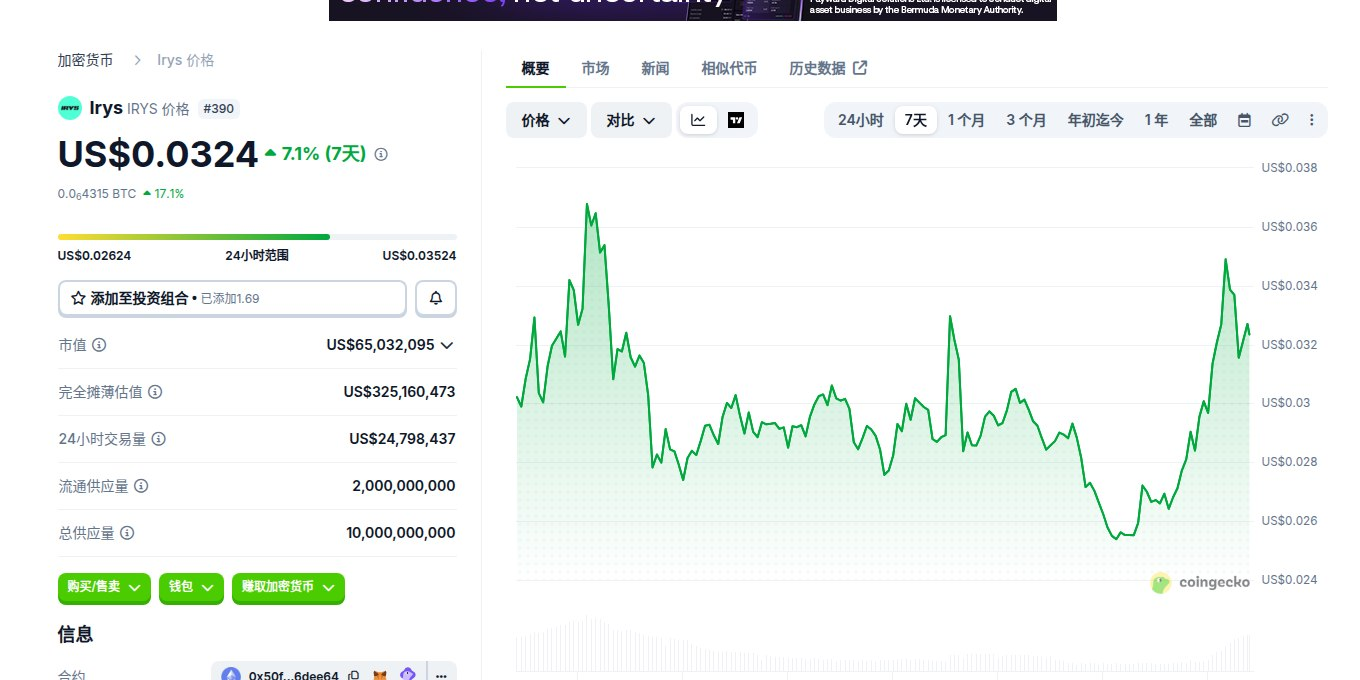This screenshot has height=680, width=1360.
Task: Click the 10,000,000,000 total supply value
Action: pyautogui.click(x=401, y=533)
